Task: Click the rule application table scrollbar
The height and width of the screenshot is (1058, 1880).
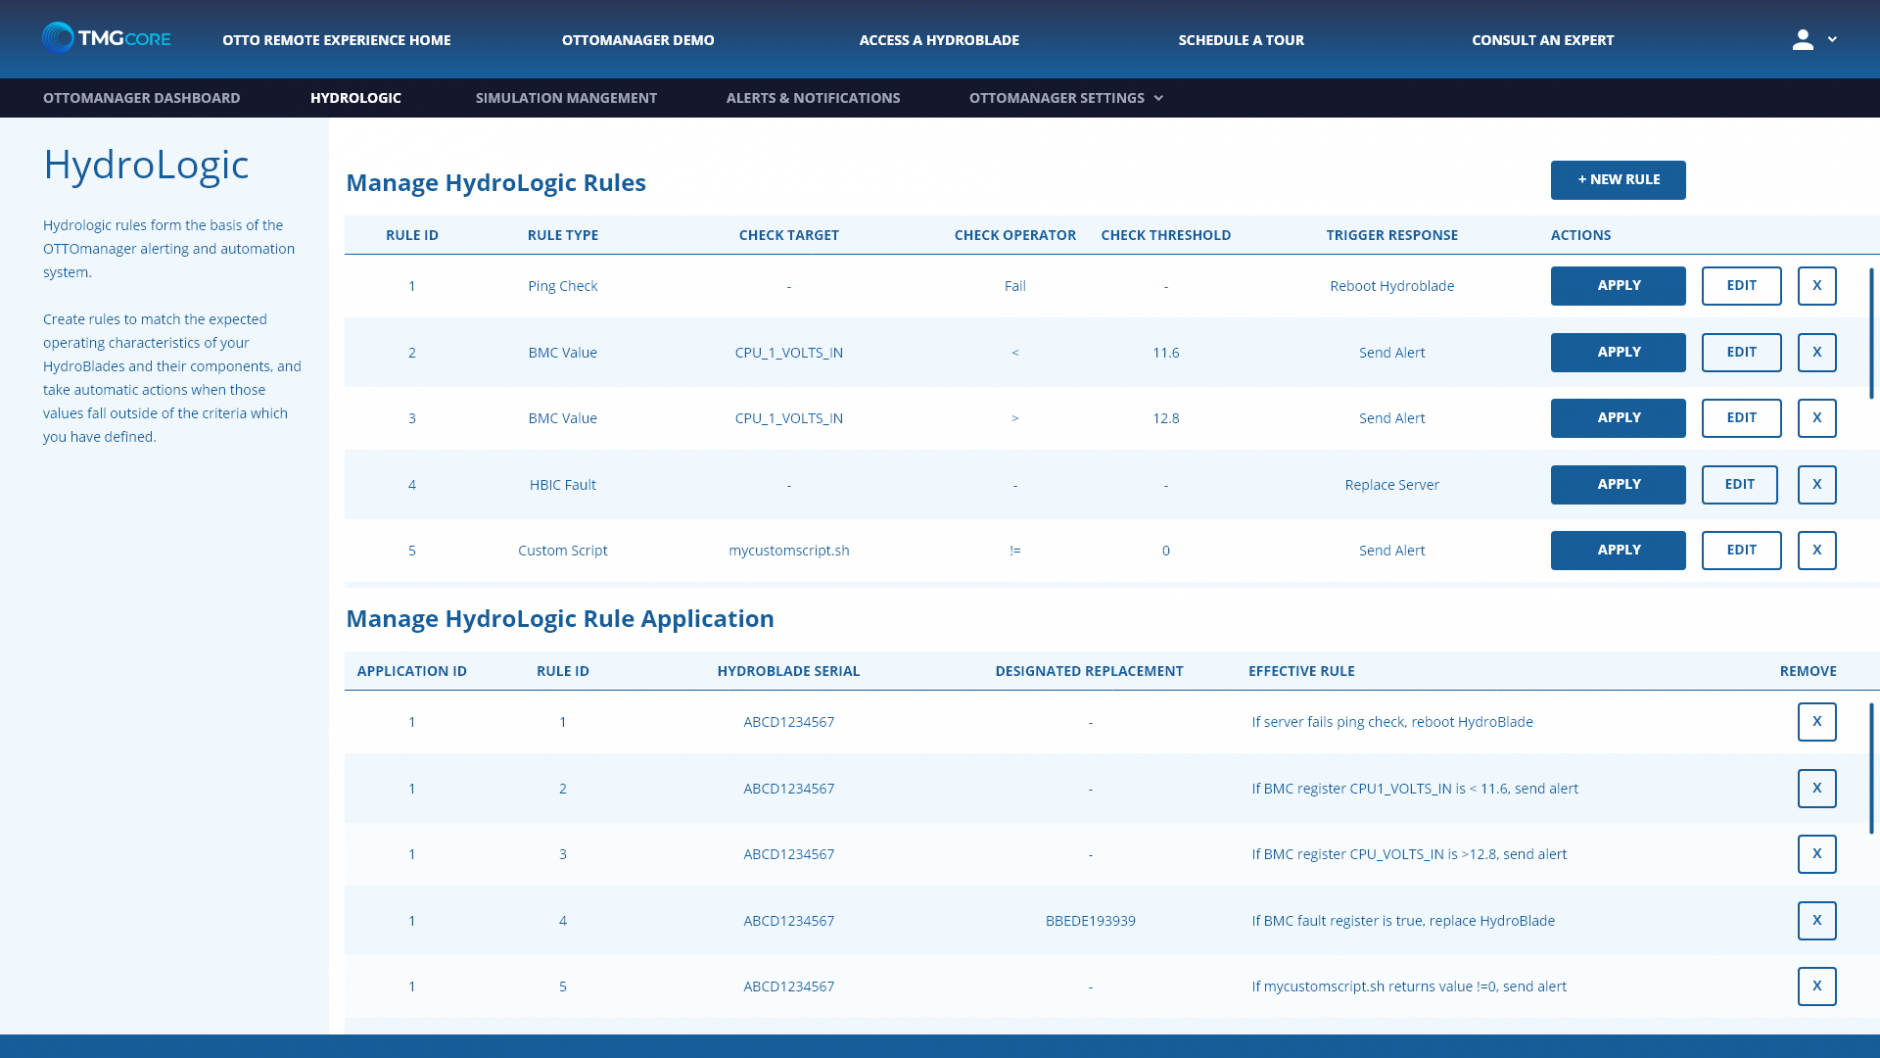Action: (1871, 768)
